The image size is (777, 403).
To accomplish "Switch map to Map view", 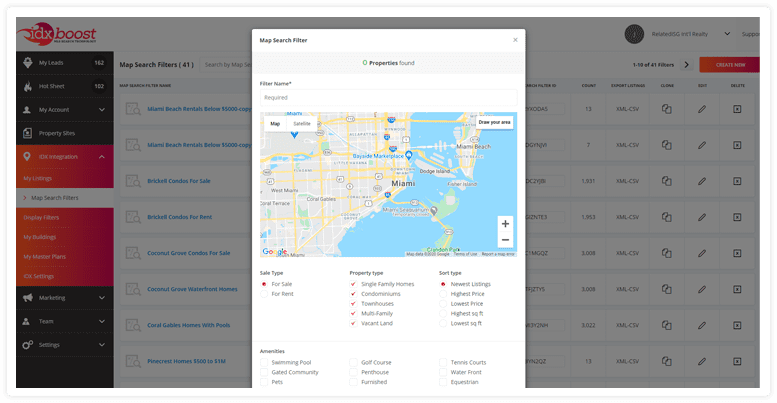I will pyautogui.click(x=275, y=123).
